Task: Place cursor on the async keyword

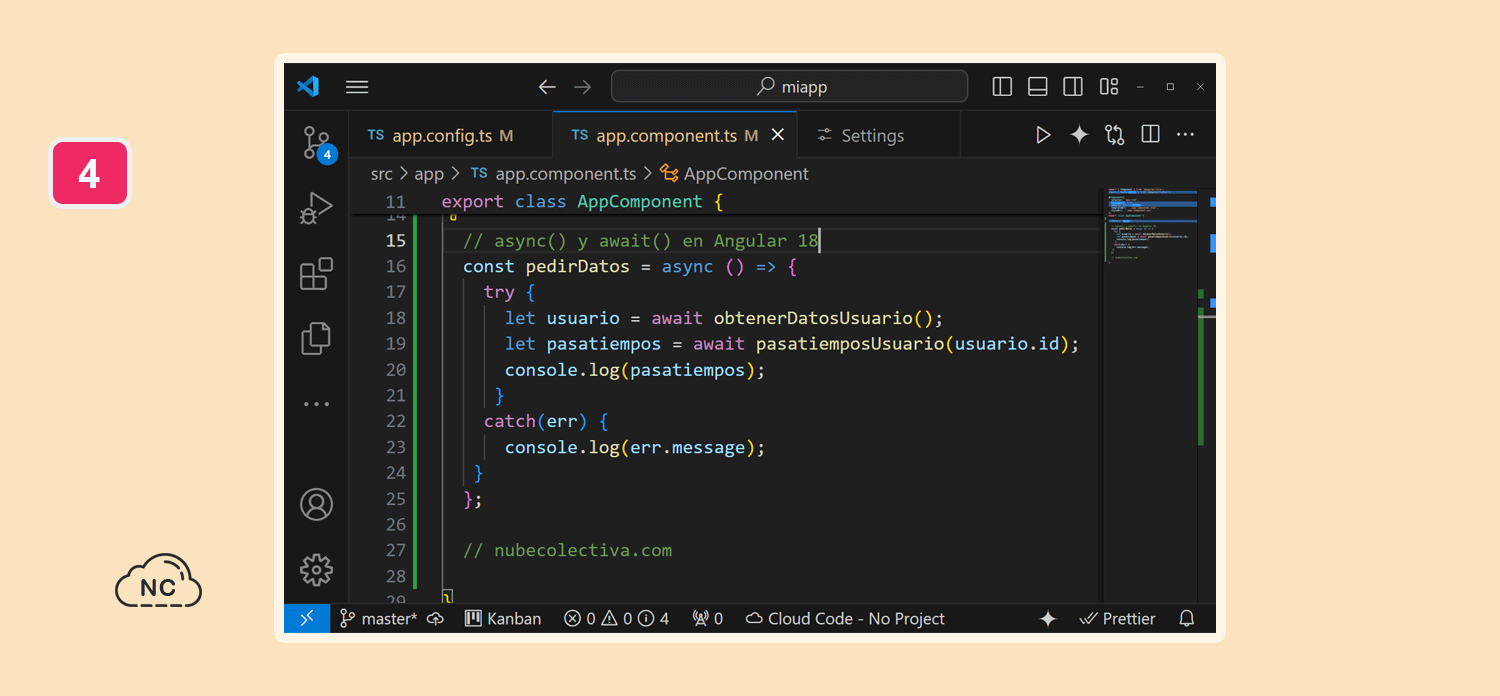Action: [687, 266]
